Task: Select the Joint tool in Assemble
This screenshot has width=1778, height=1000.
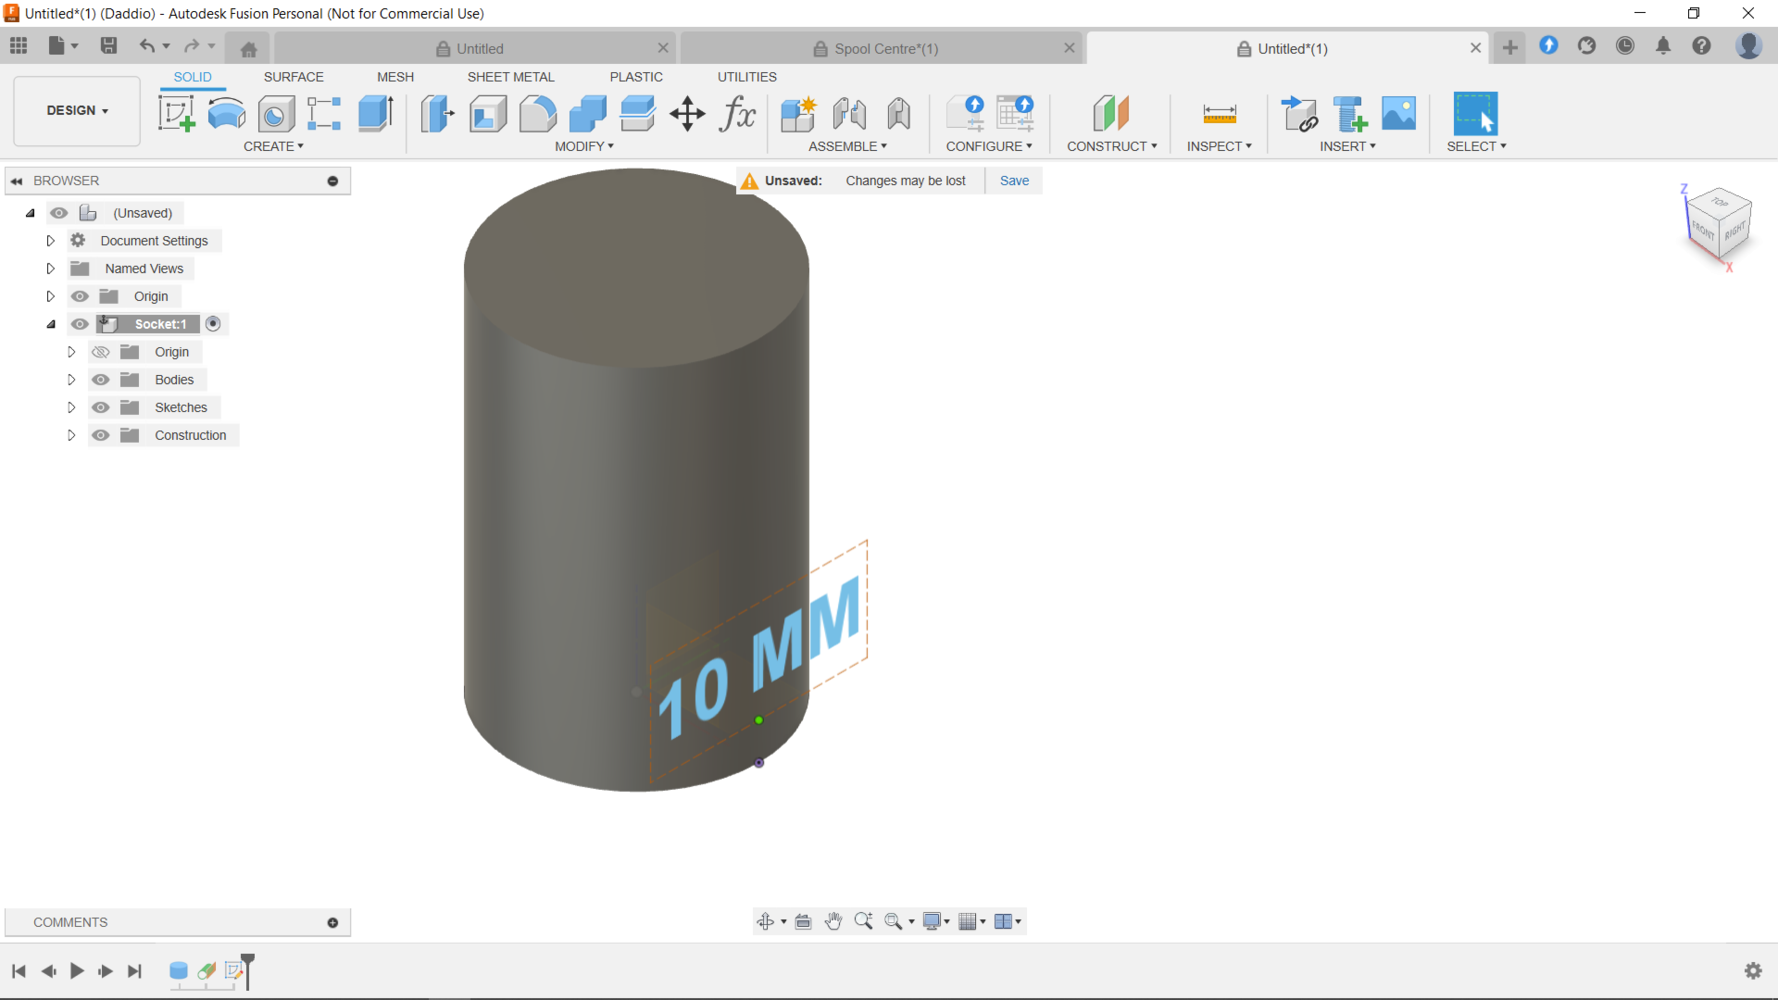Action: [849, 114]
